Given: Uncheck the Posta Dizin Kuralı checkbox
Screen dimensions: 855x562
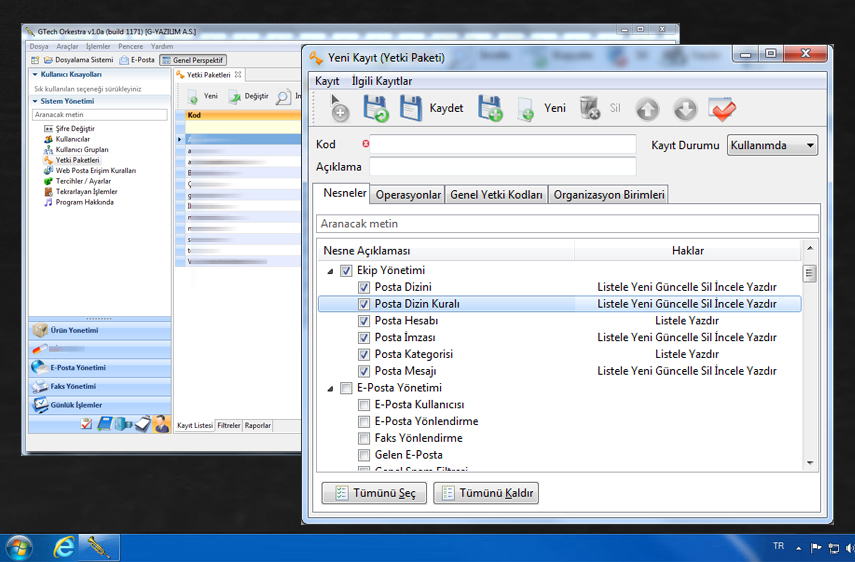Looking at the screenshot, I should tap(364, 304).
